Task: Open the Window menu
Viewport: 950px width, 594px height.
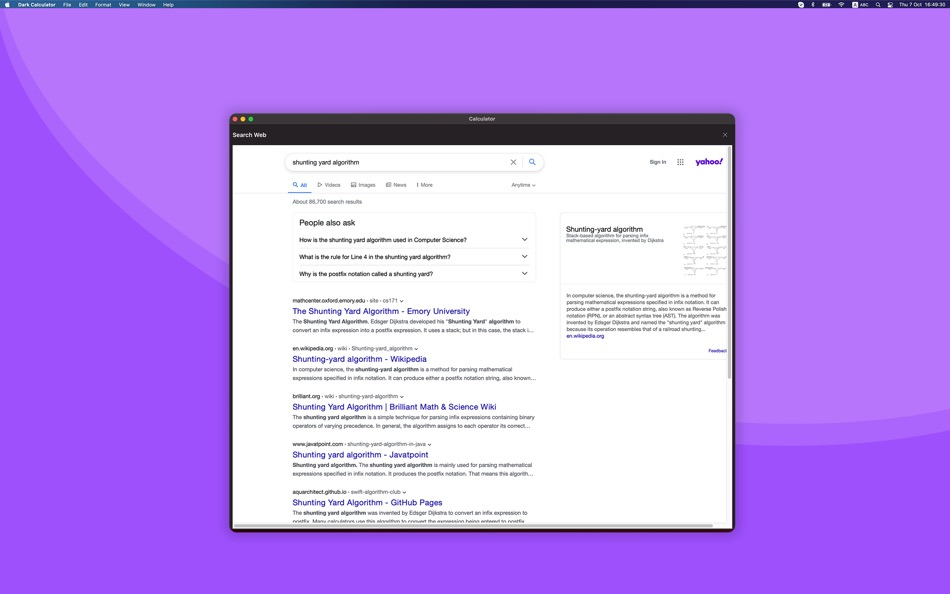Action: click(147, 4)
